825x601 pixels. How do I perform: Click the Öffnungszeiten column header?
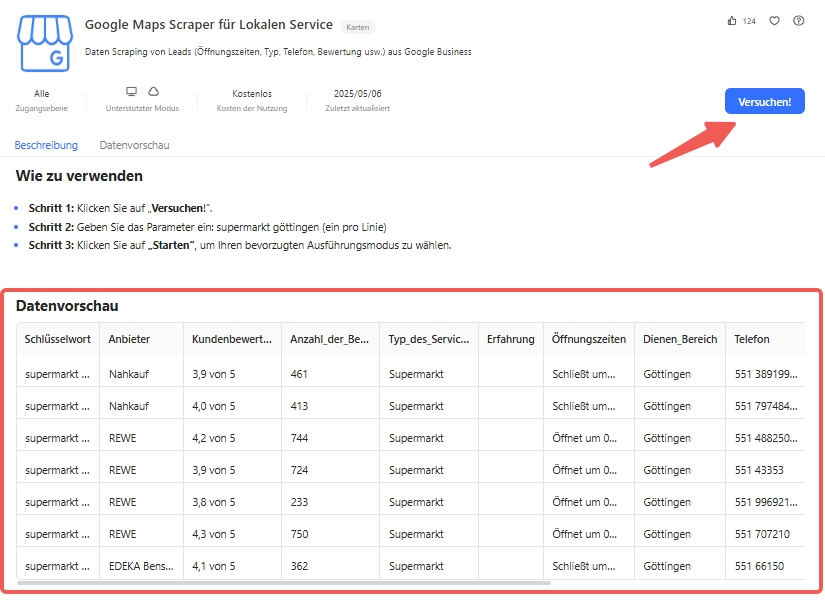(x=589, y=339)
